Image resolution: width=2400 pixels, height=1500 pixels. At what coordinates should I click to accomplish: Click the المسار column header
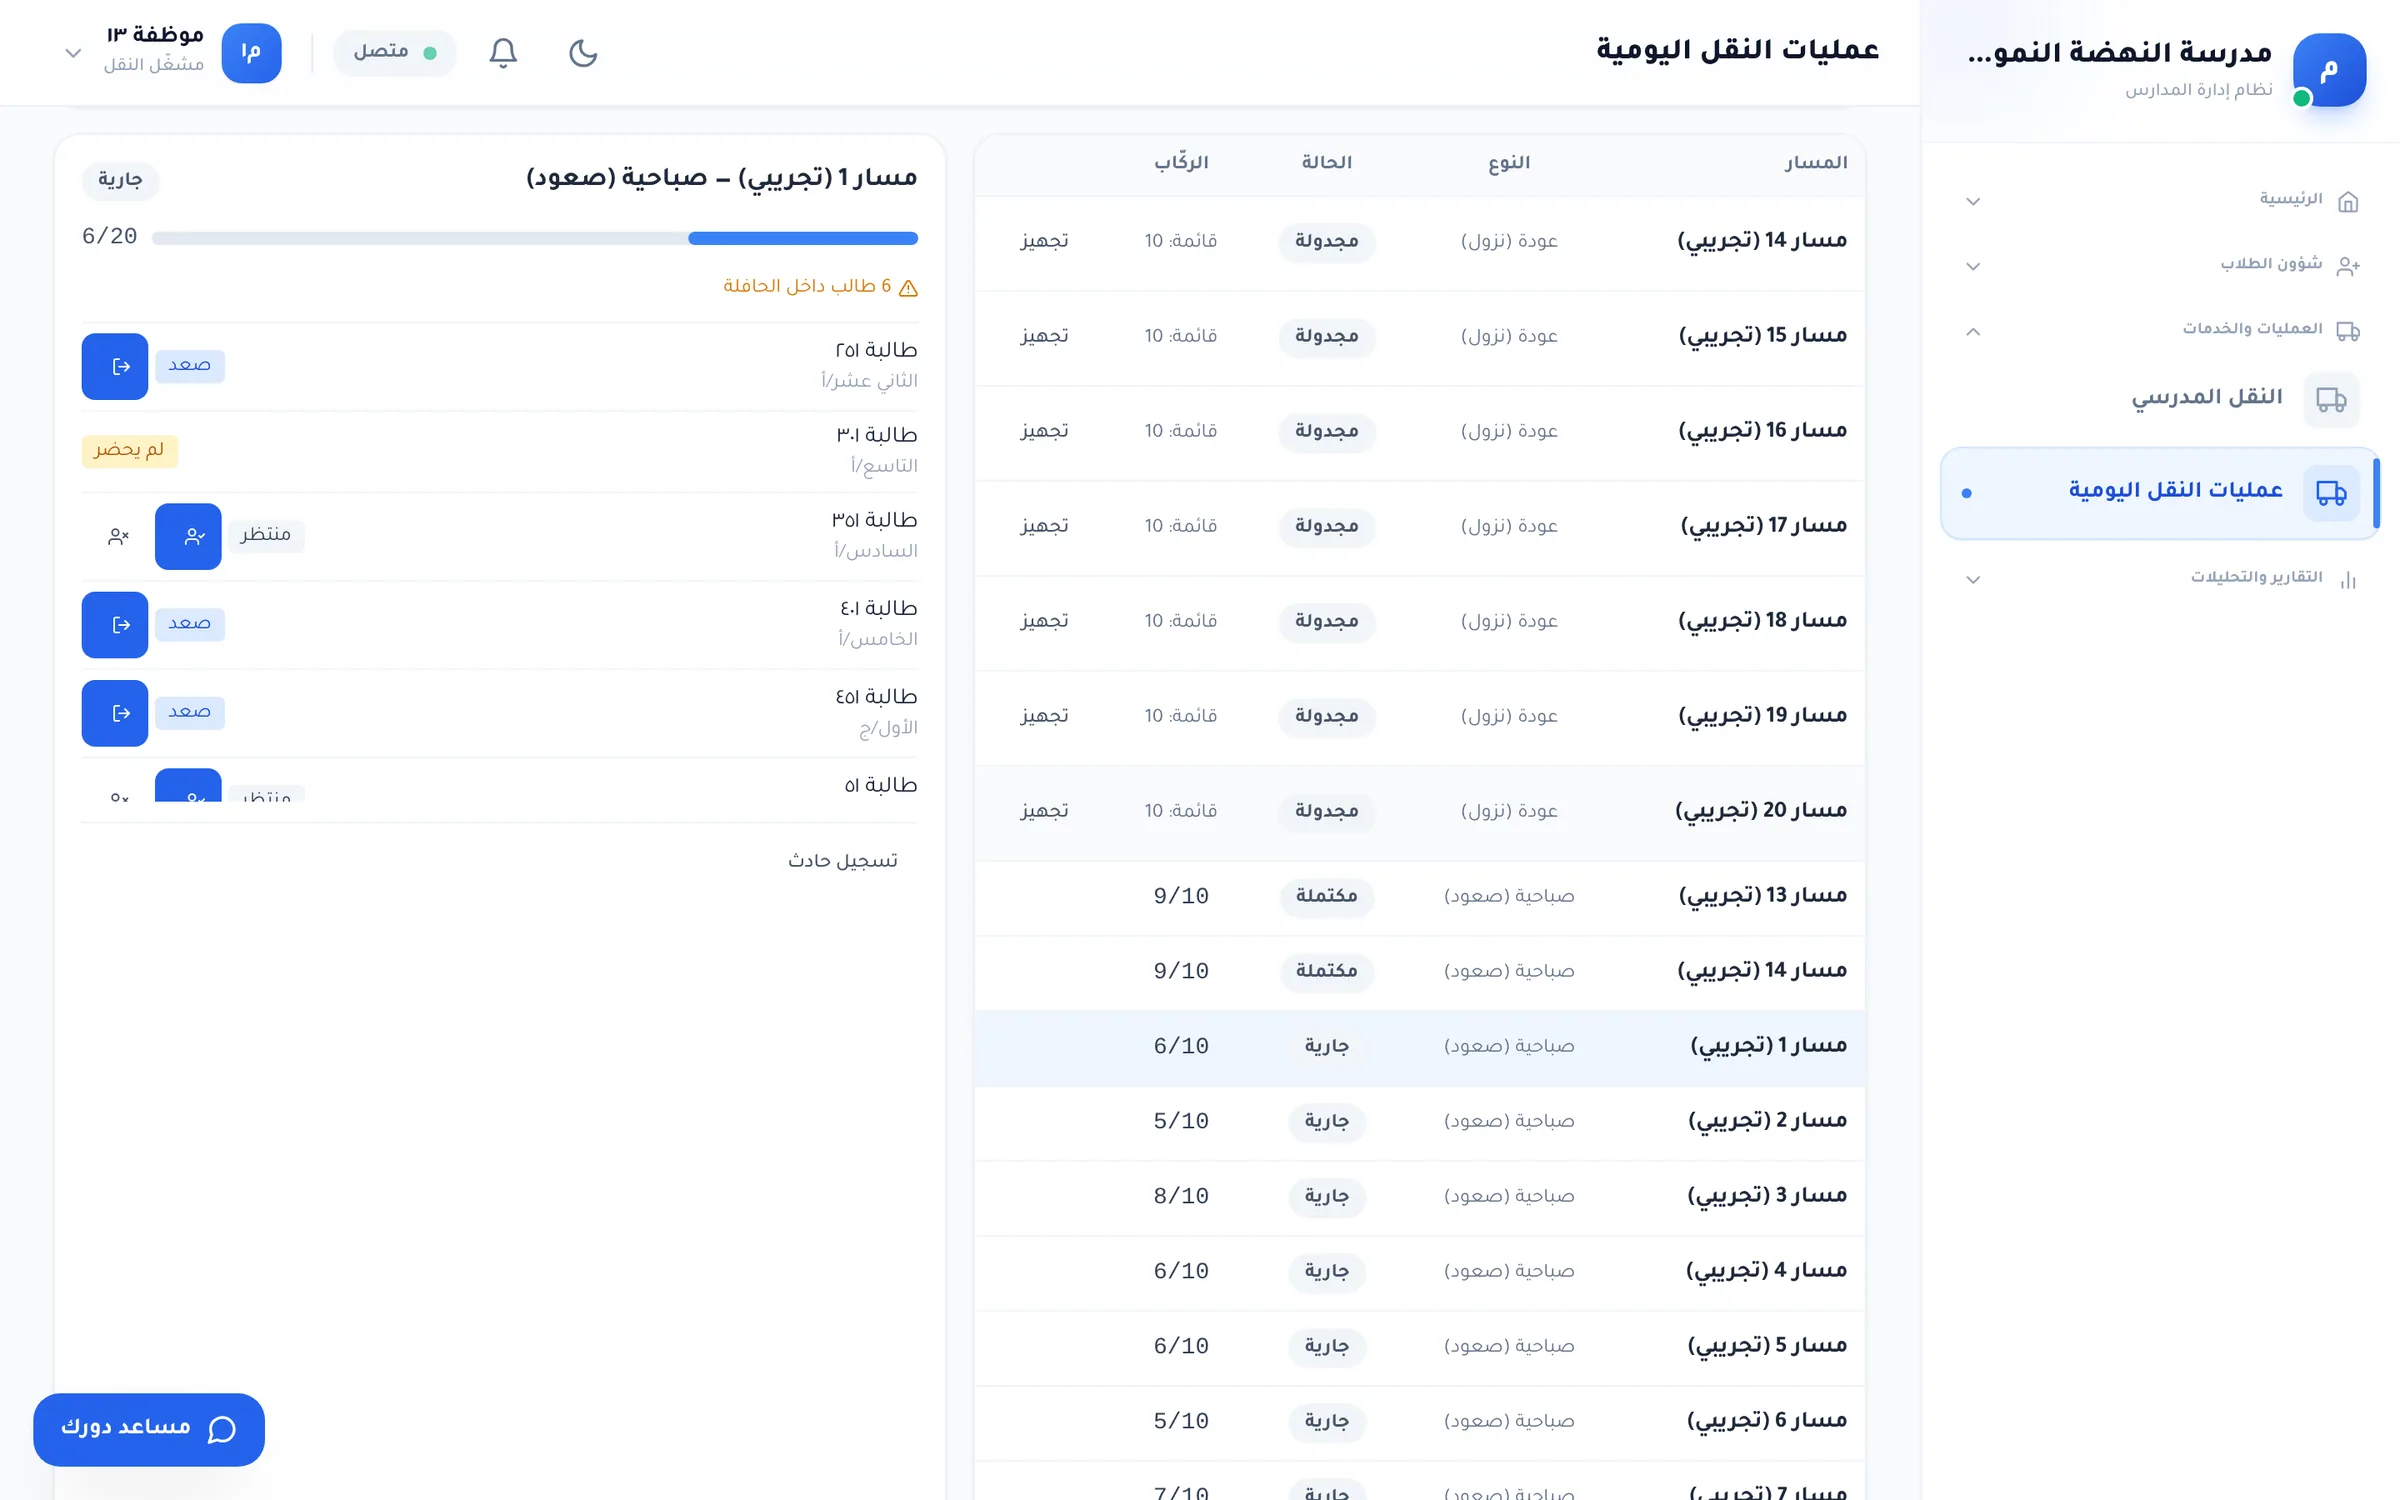pyautogui.click(x=1816, y=163)
